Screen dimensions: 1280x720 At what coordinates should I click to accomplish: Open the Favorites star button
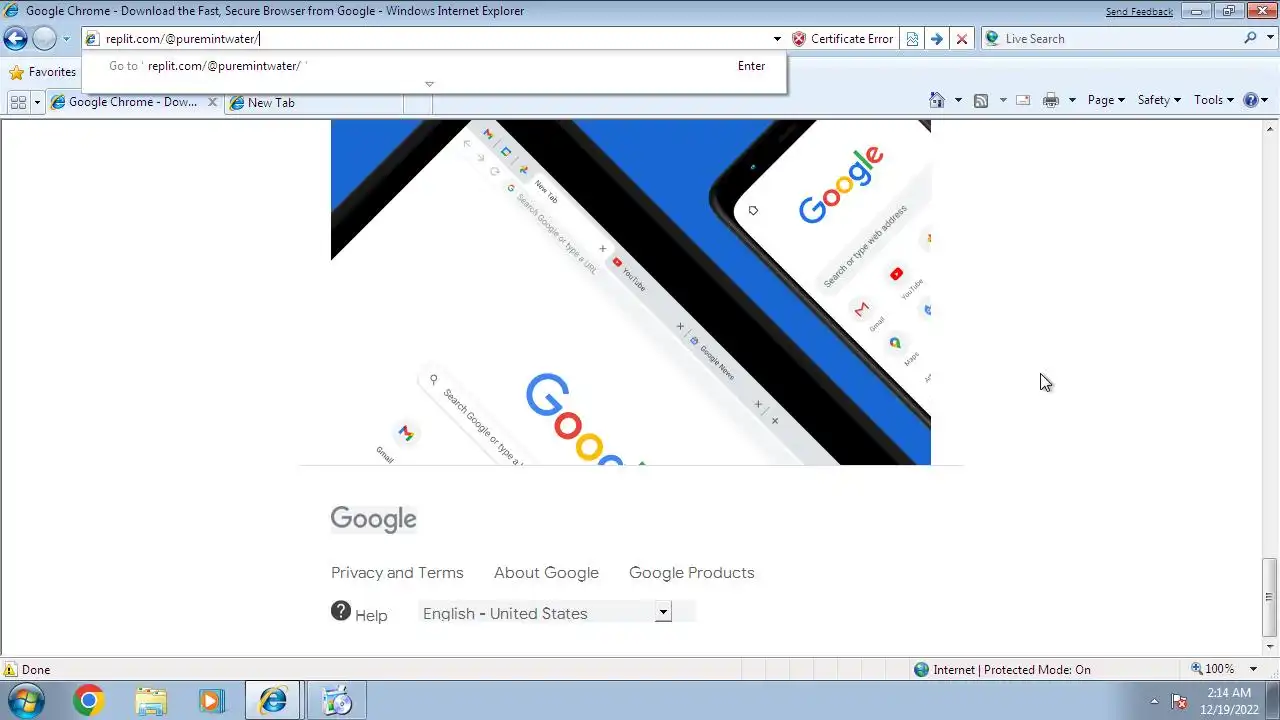tap(42, 72)
